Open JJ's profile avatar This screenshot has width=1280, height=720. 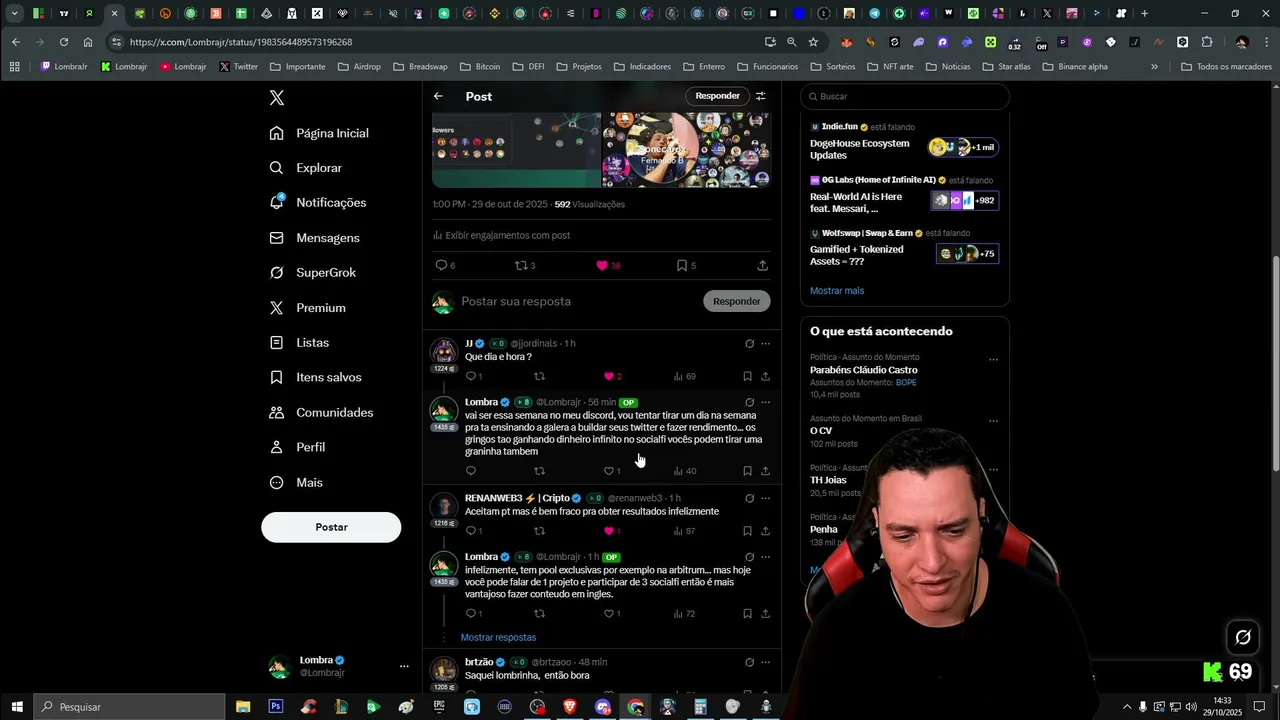[x=444, y=352]
